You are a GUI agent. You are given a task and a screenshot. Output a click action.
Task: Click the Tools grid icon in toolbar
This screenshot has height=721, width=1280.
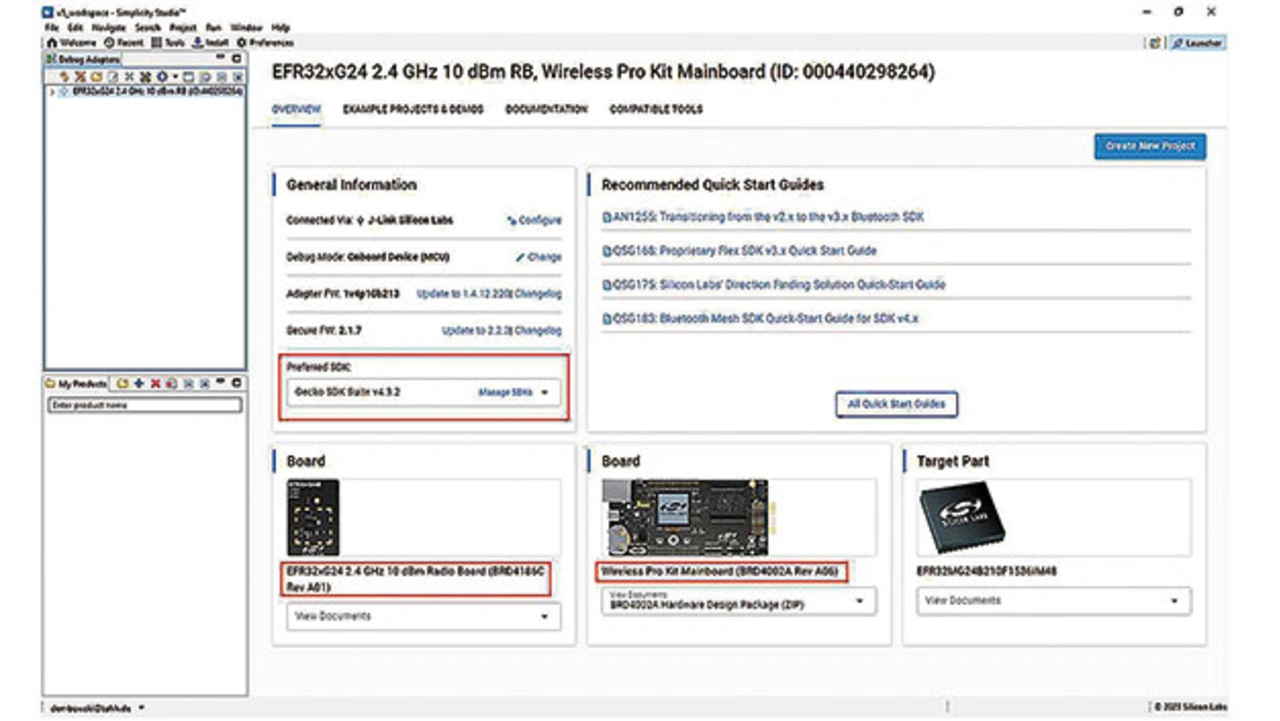point(156,43)
